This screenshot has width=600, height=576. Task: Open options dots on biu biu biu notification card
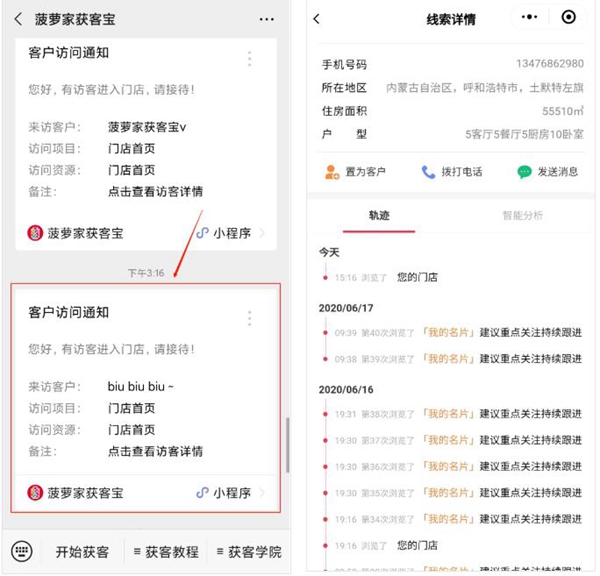249,318
